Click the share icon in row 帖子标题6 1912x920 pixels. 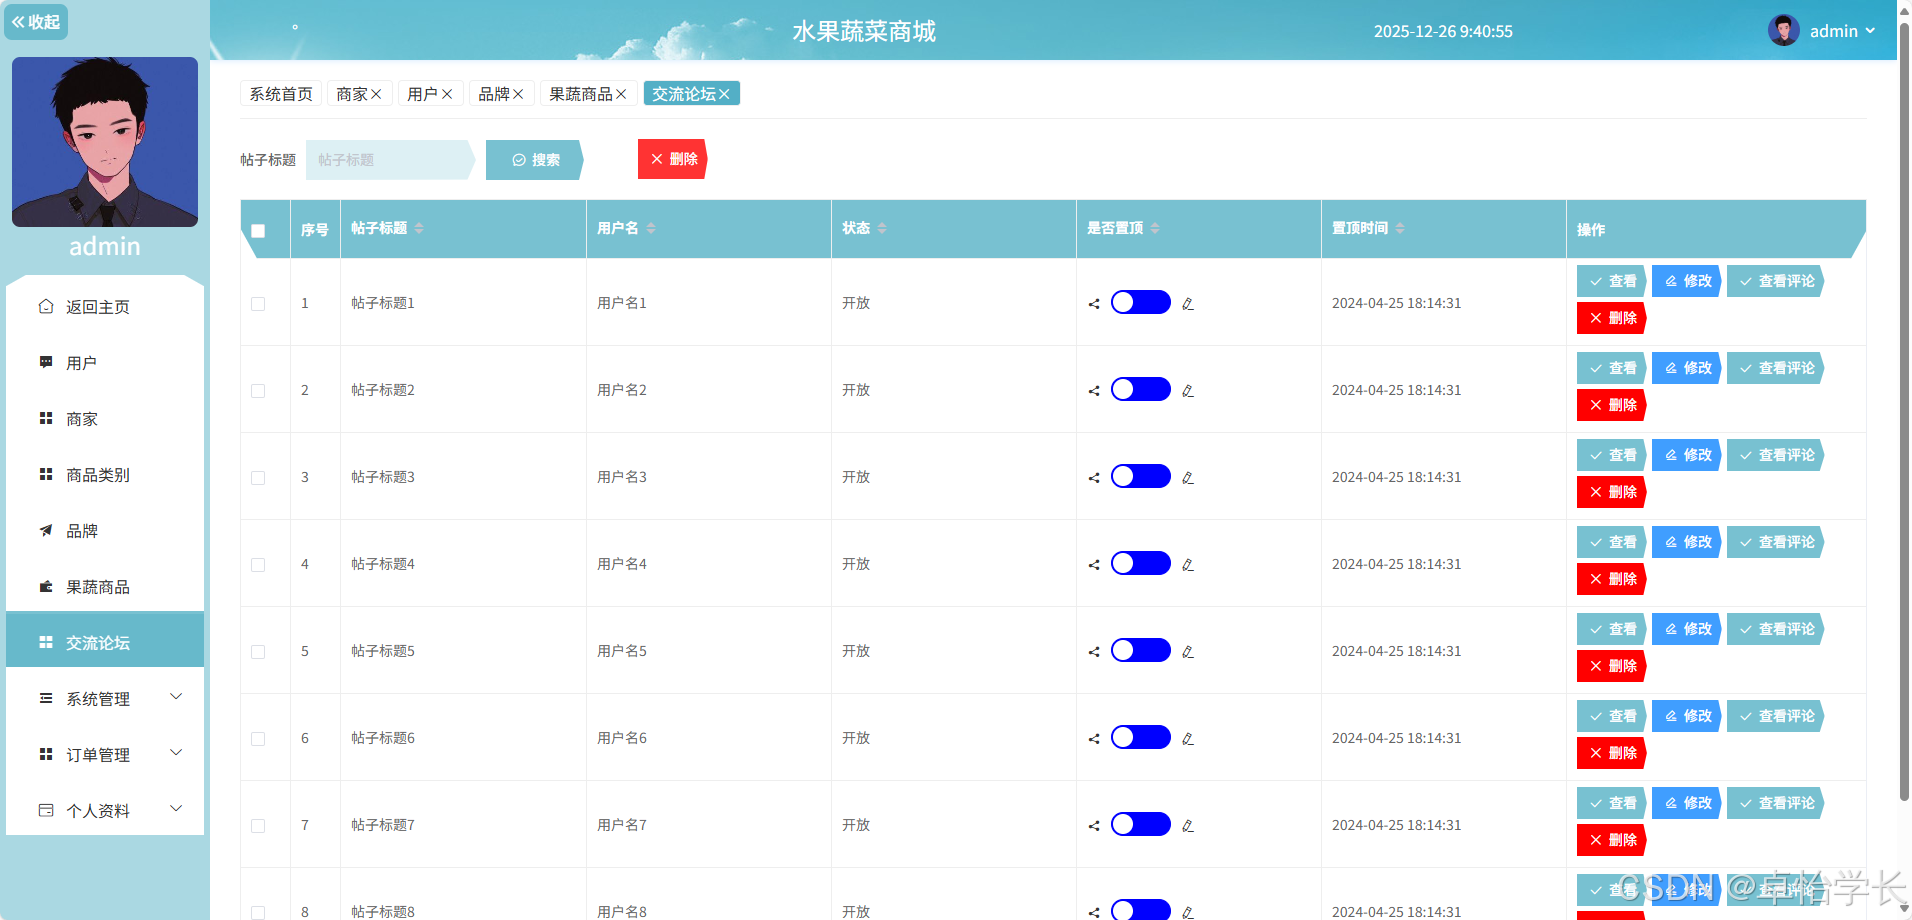1094,739
